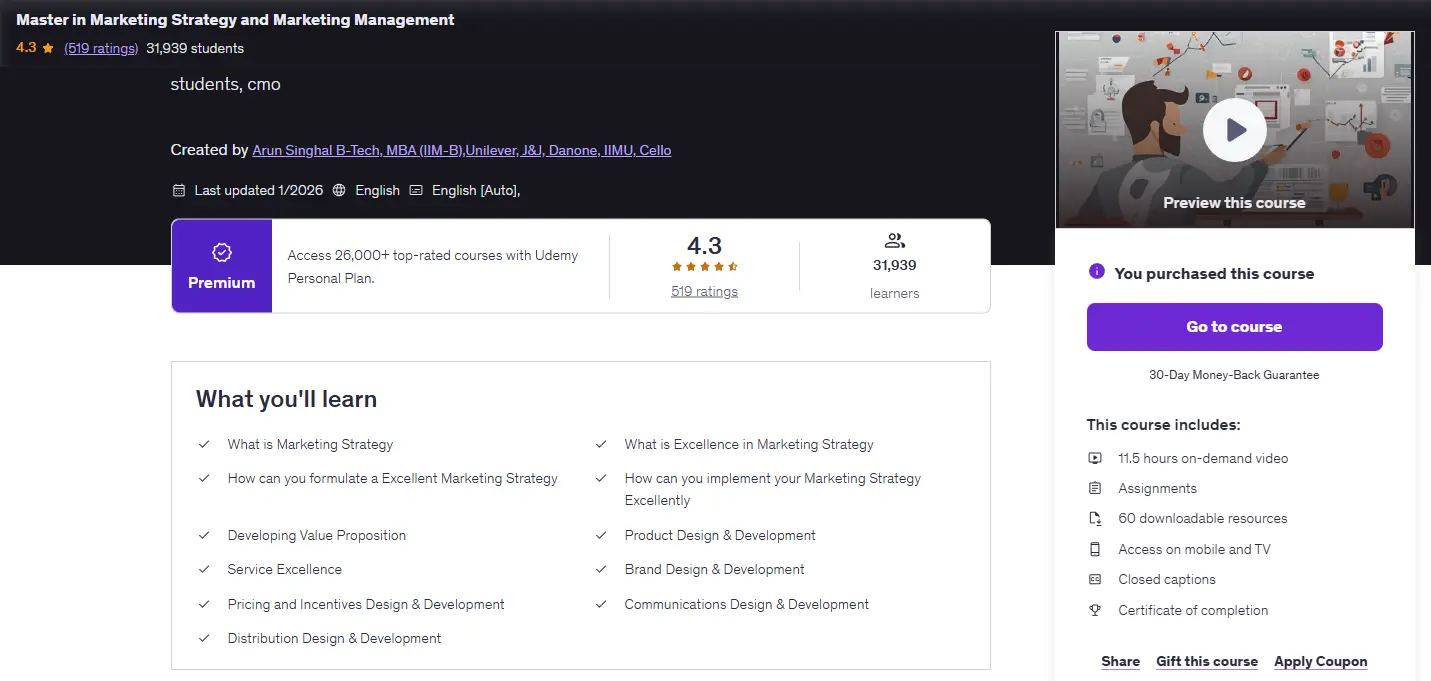Click checkmark next to formulate a Excellent Marketing Strategy

coord(204,478)
